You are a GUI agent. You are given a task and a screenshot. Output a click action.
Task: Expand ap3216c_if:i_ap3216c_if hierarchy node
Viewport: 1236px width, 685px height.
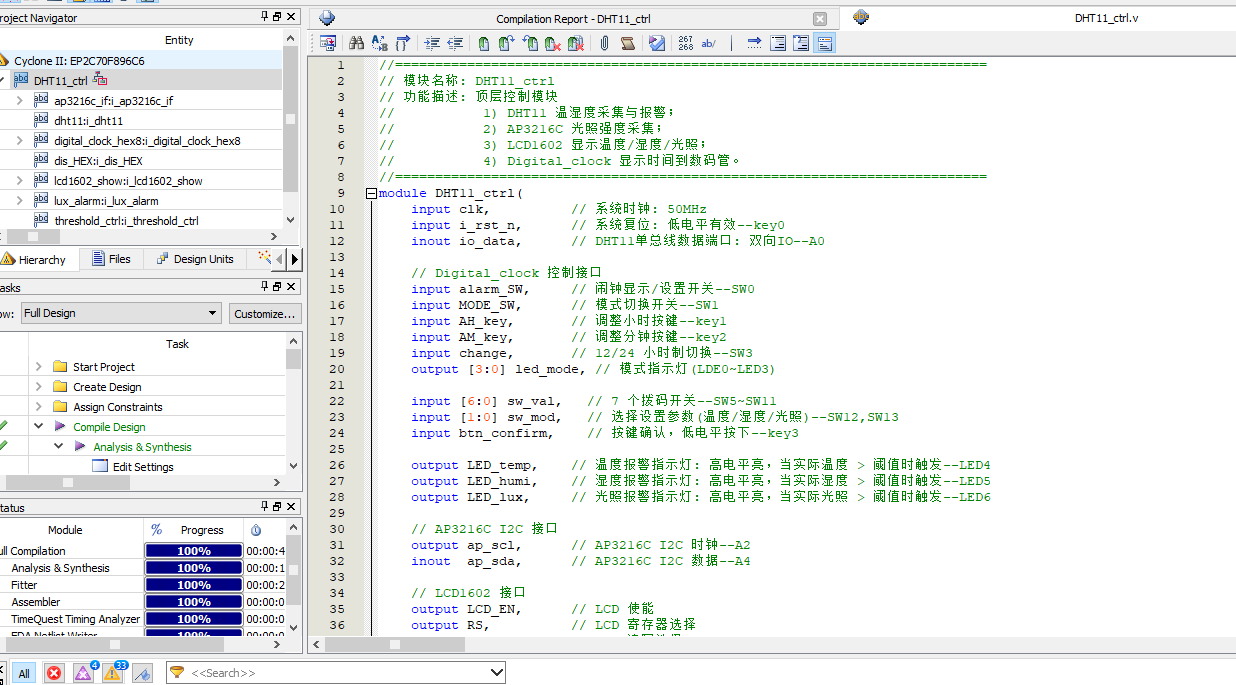(20, 100)
